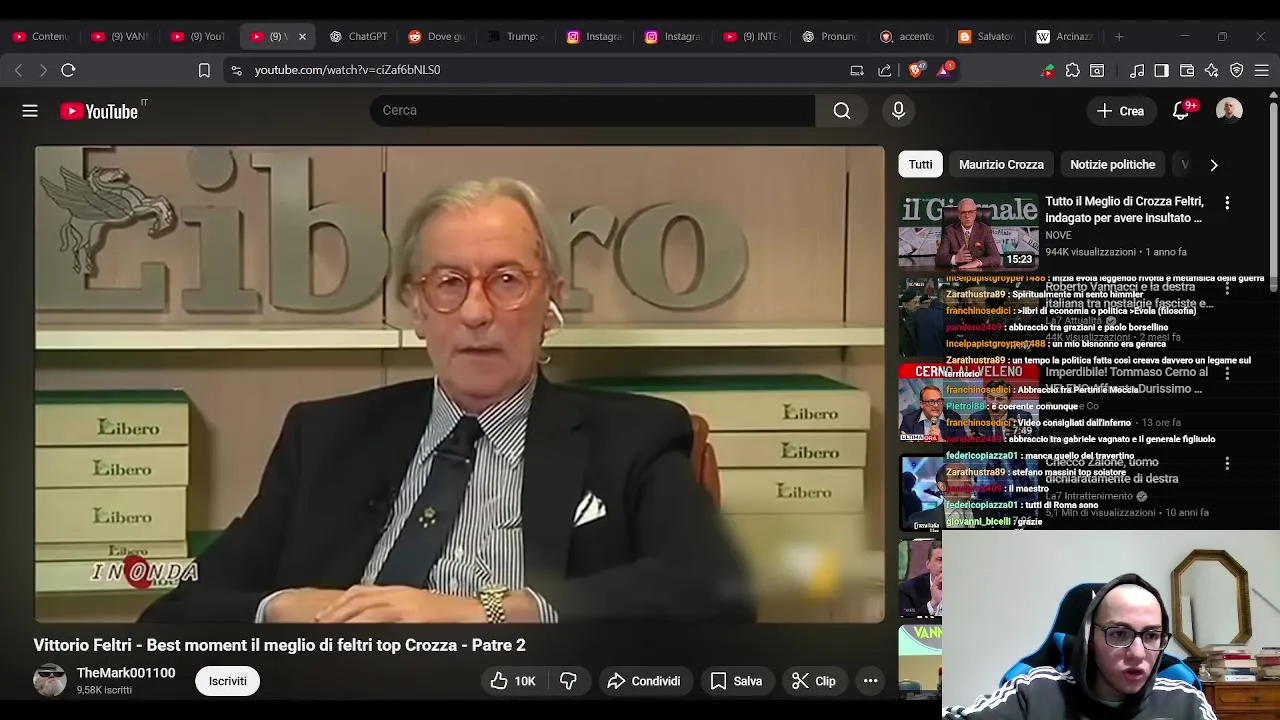Open the browser main menu
Viewport: 1280px width, 720px height.
pos(1262,70)
